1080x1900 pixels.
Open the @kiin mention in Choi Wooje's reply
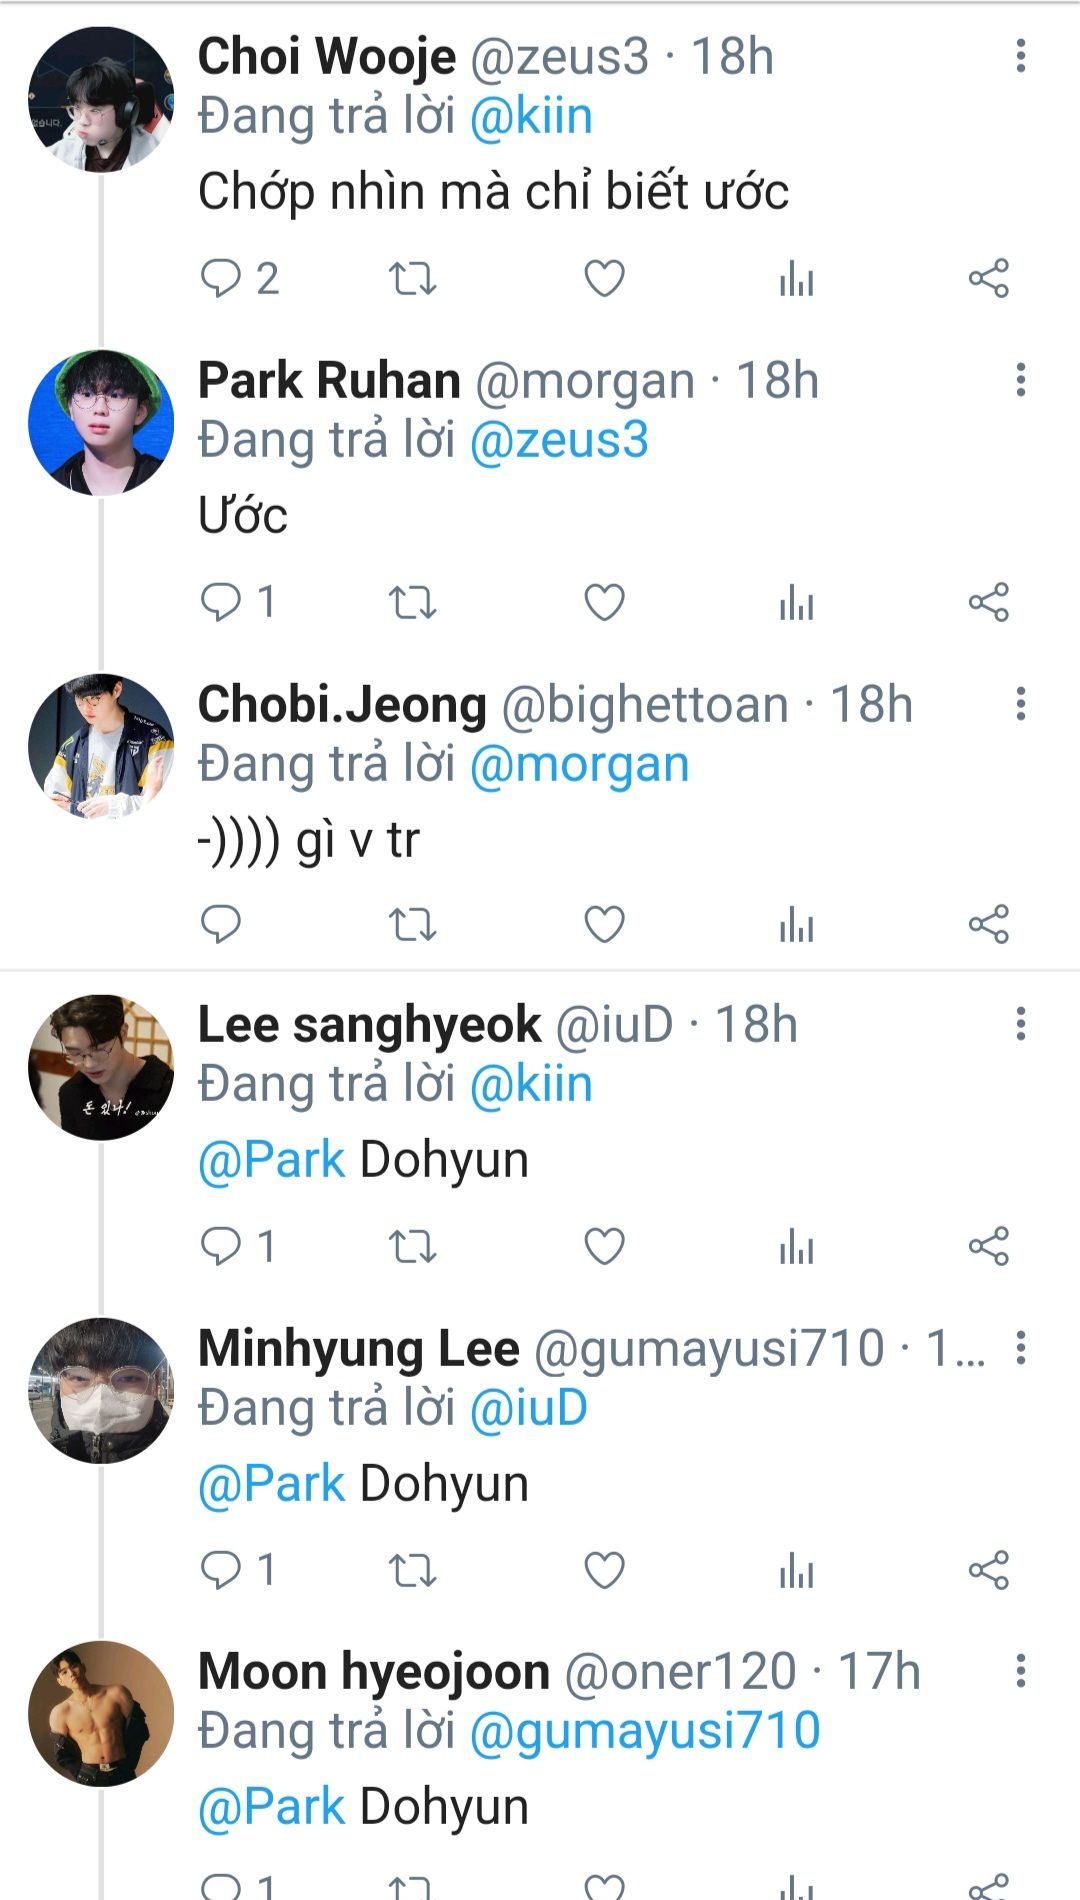(530, 116)
